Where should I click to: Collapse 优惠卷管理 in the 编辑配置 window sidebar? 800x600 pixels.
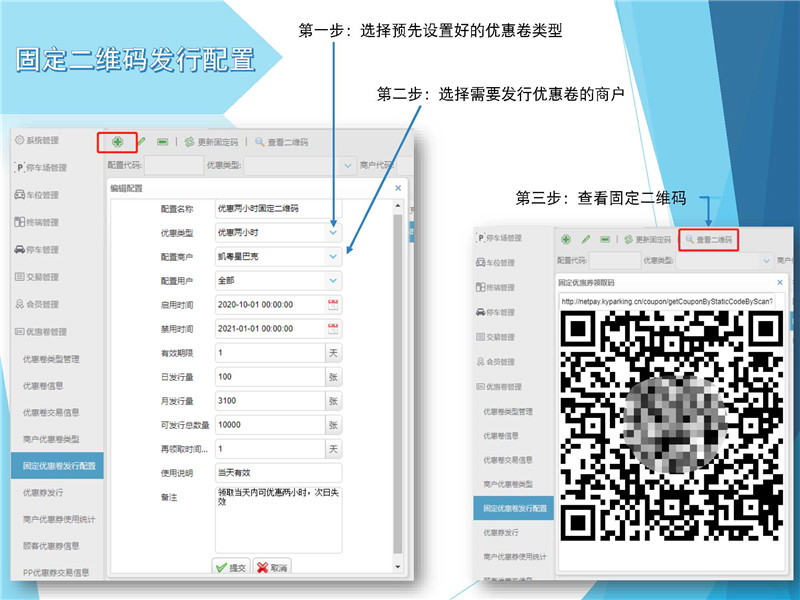41,332
